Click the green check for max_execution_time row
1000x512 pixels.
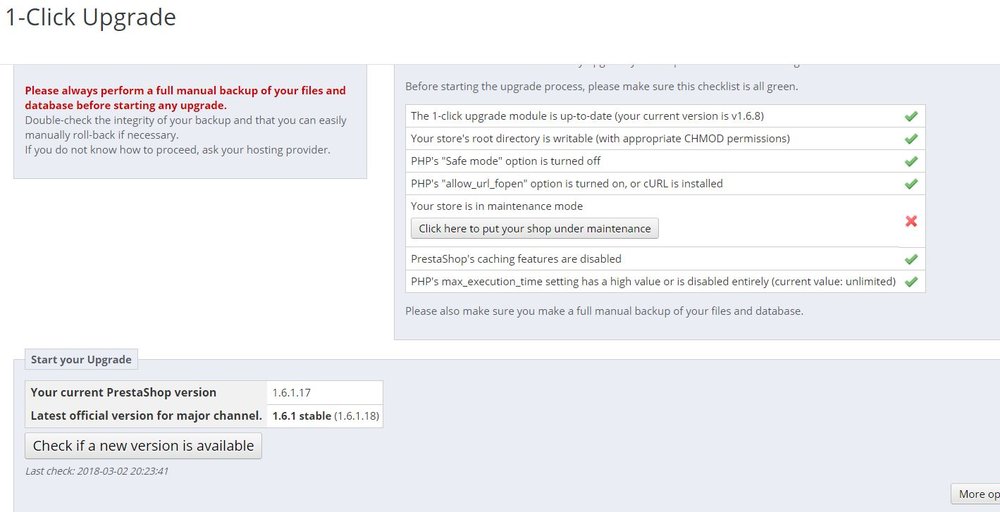pyautogui.click(x=911, y=281)
